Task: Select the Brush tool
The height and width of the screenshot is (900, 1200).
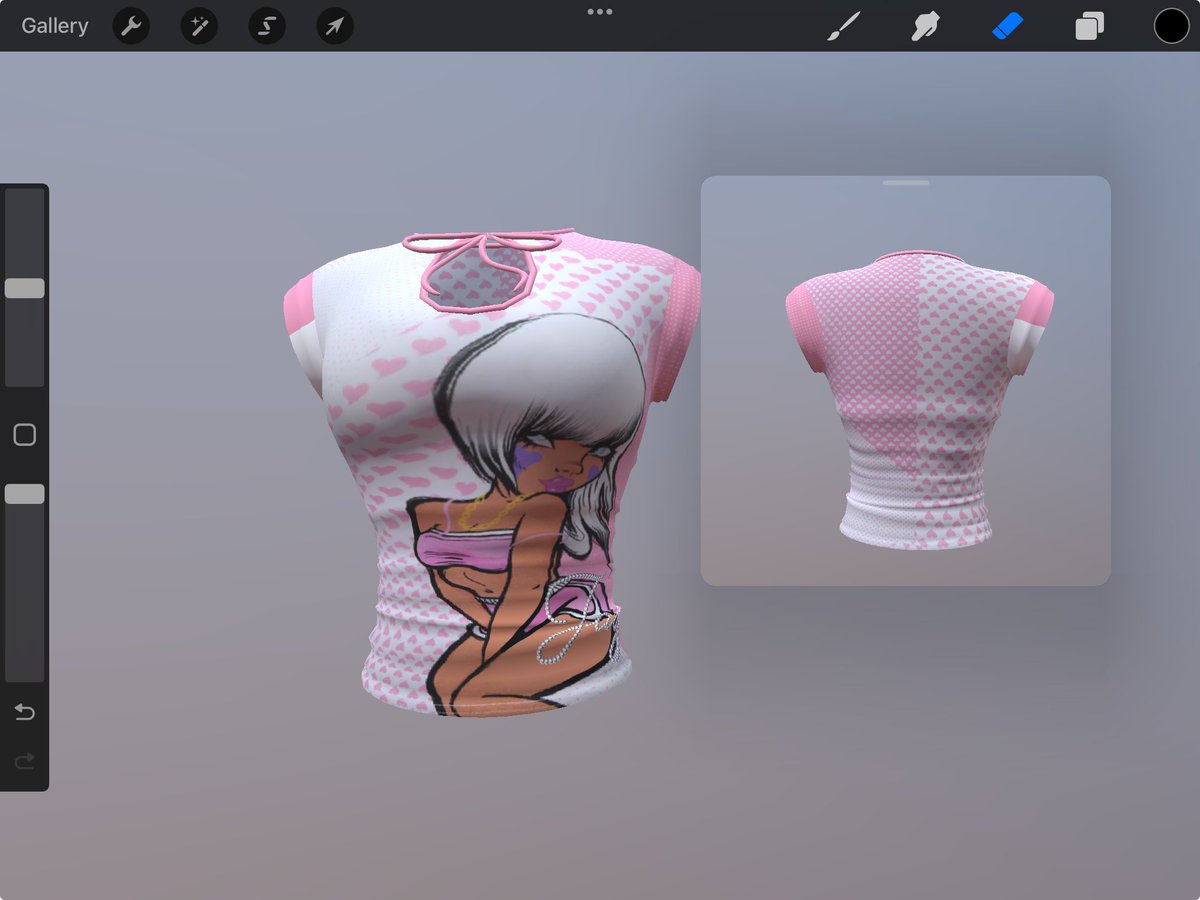Action: 843,26
